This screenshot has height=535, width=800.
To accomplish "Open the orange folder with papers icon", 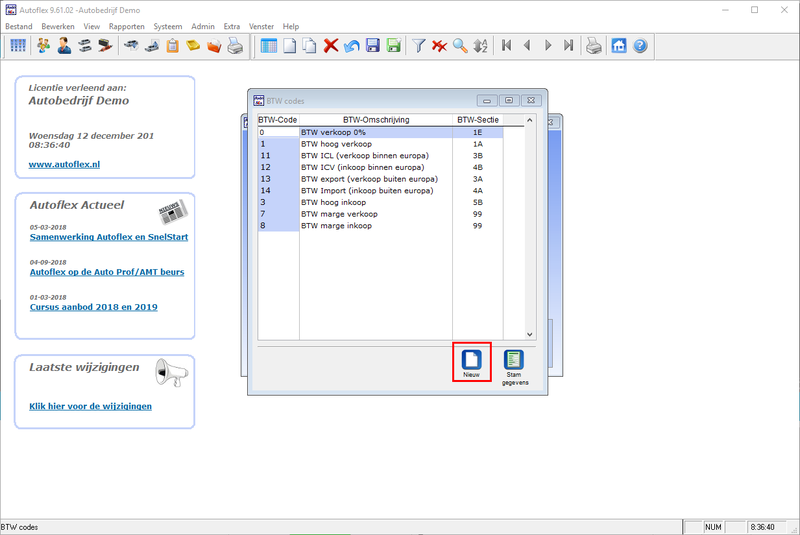I will [x=214, y=46].
